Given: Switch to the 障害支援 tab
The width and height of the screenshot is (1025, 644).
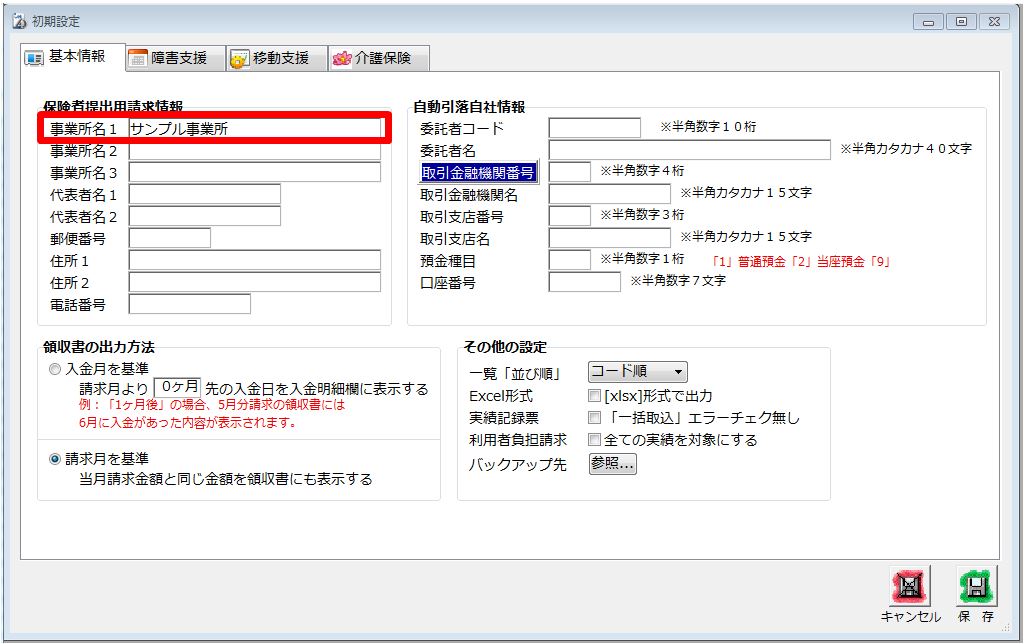Looking at the screenshot, I should pyautogui.click(x=170, y=58).
